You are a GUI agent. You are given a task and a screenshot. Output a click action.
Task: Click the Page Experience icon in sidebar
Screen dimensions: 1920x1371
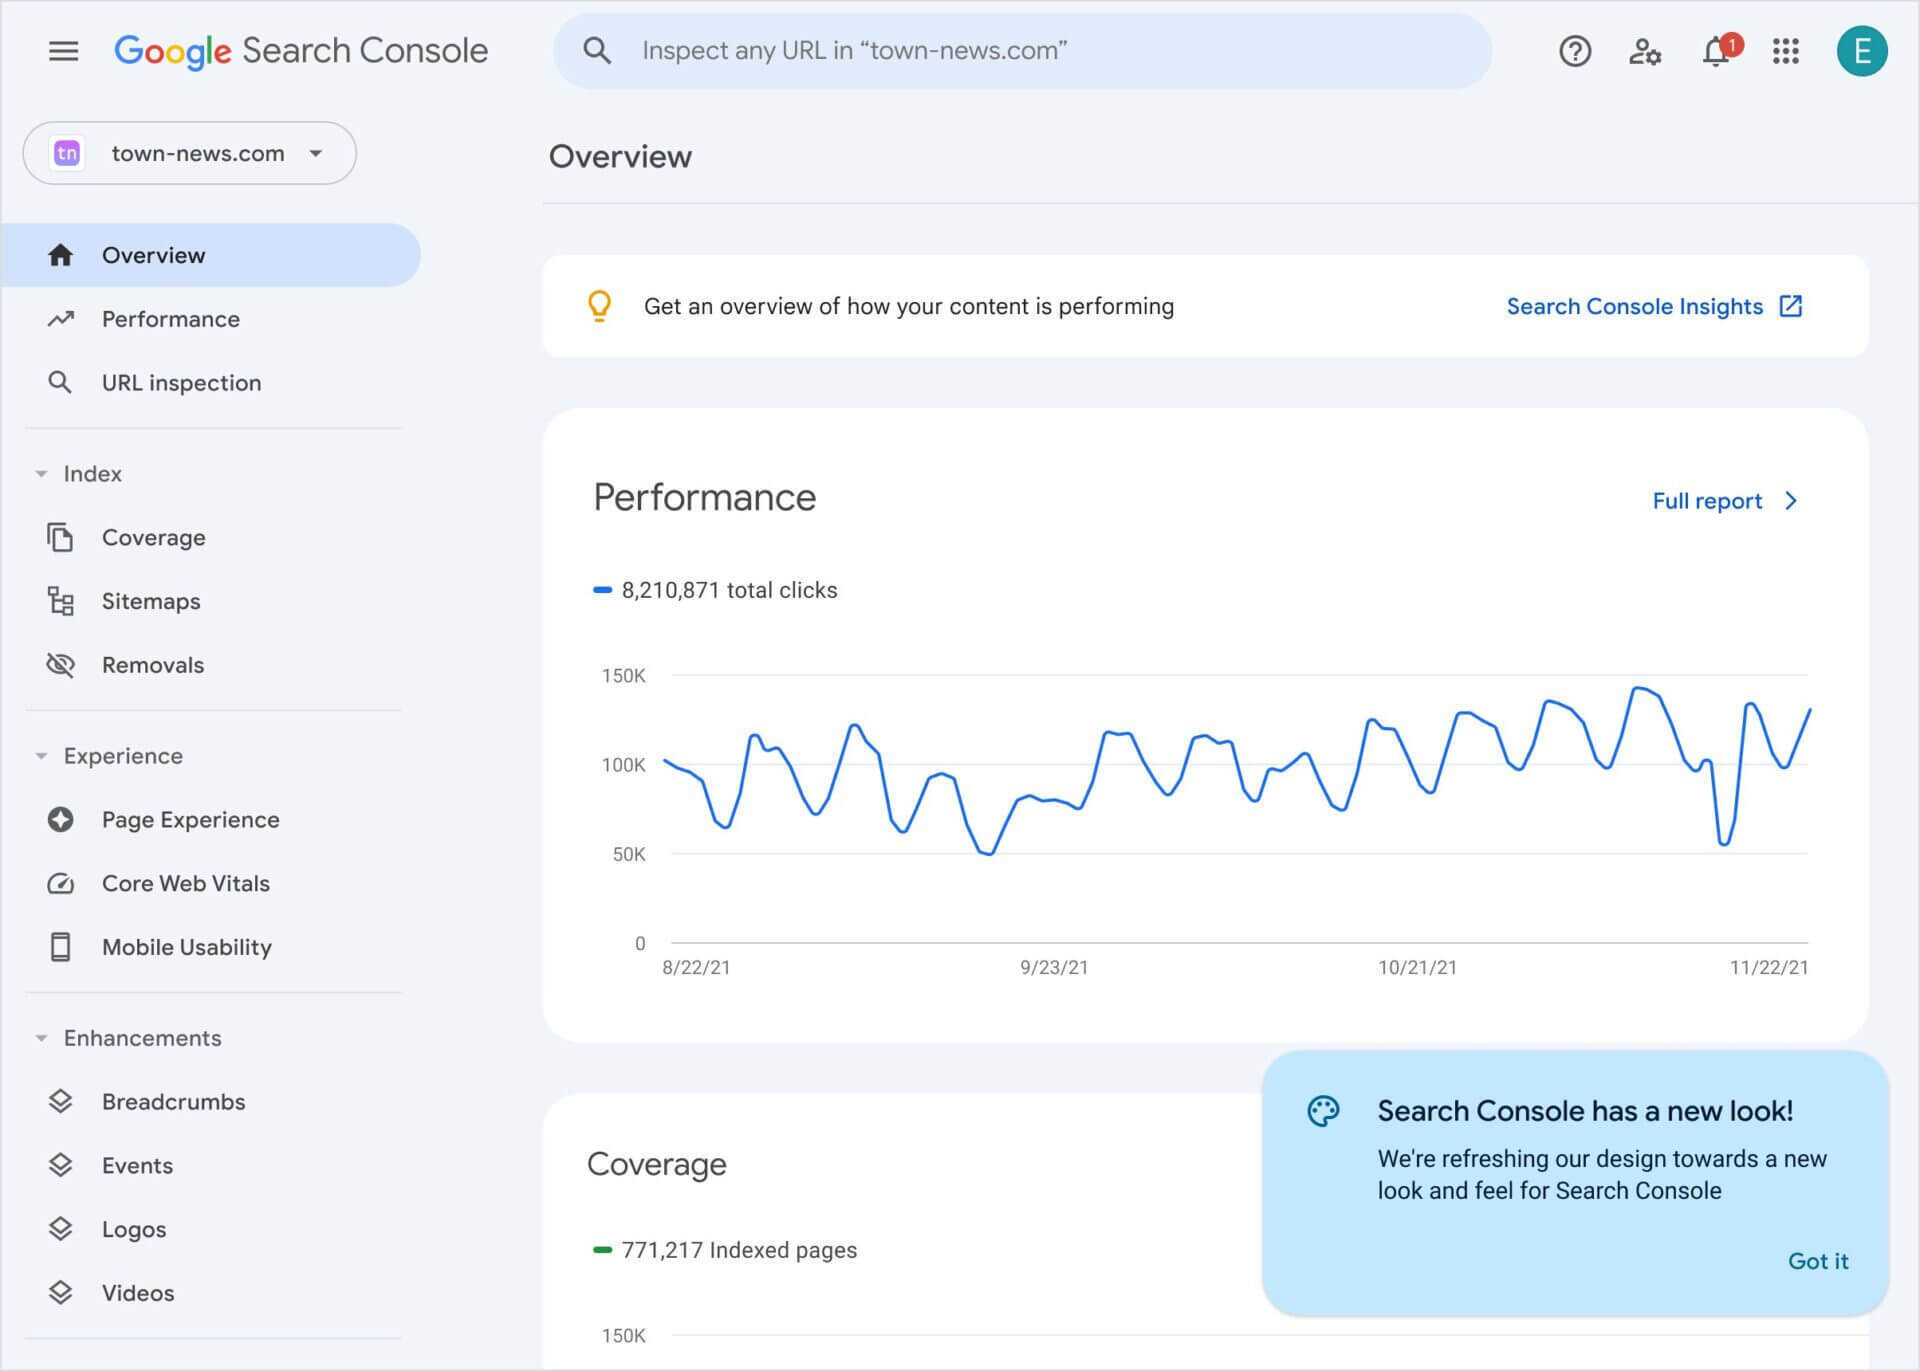click(61, 819)
